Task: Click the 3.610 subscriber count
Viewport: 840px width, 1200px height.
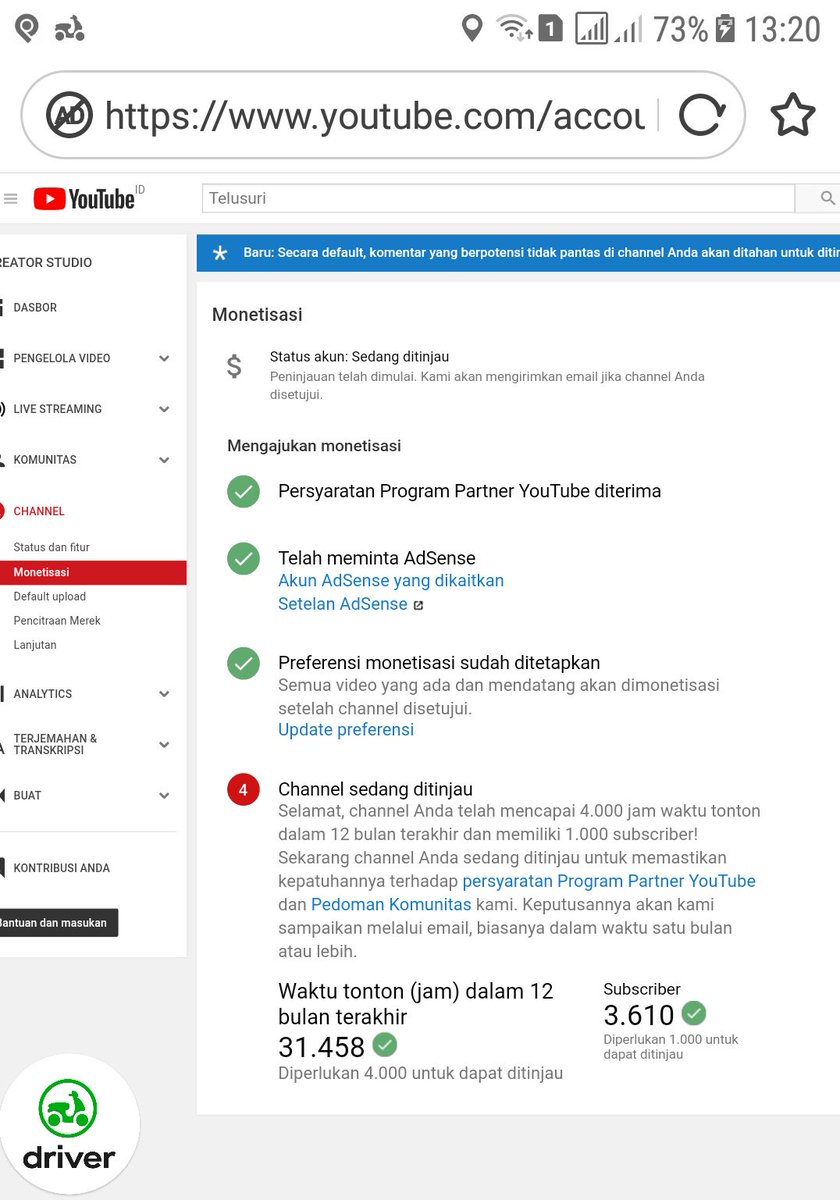Action: (x=639, y=1016)
